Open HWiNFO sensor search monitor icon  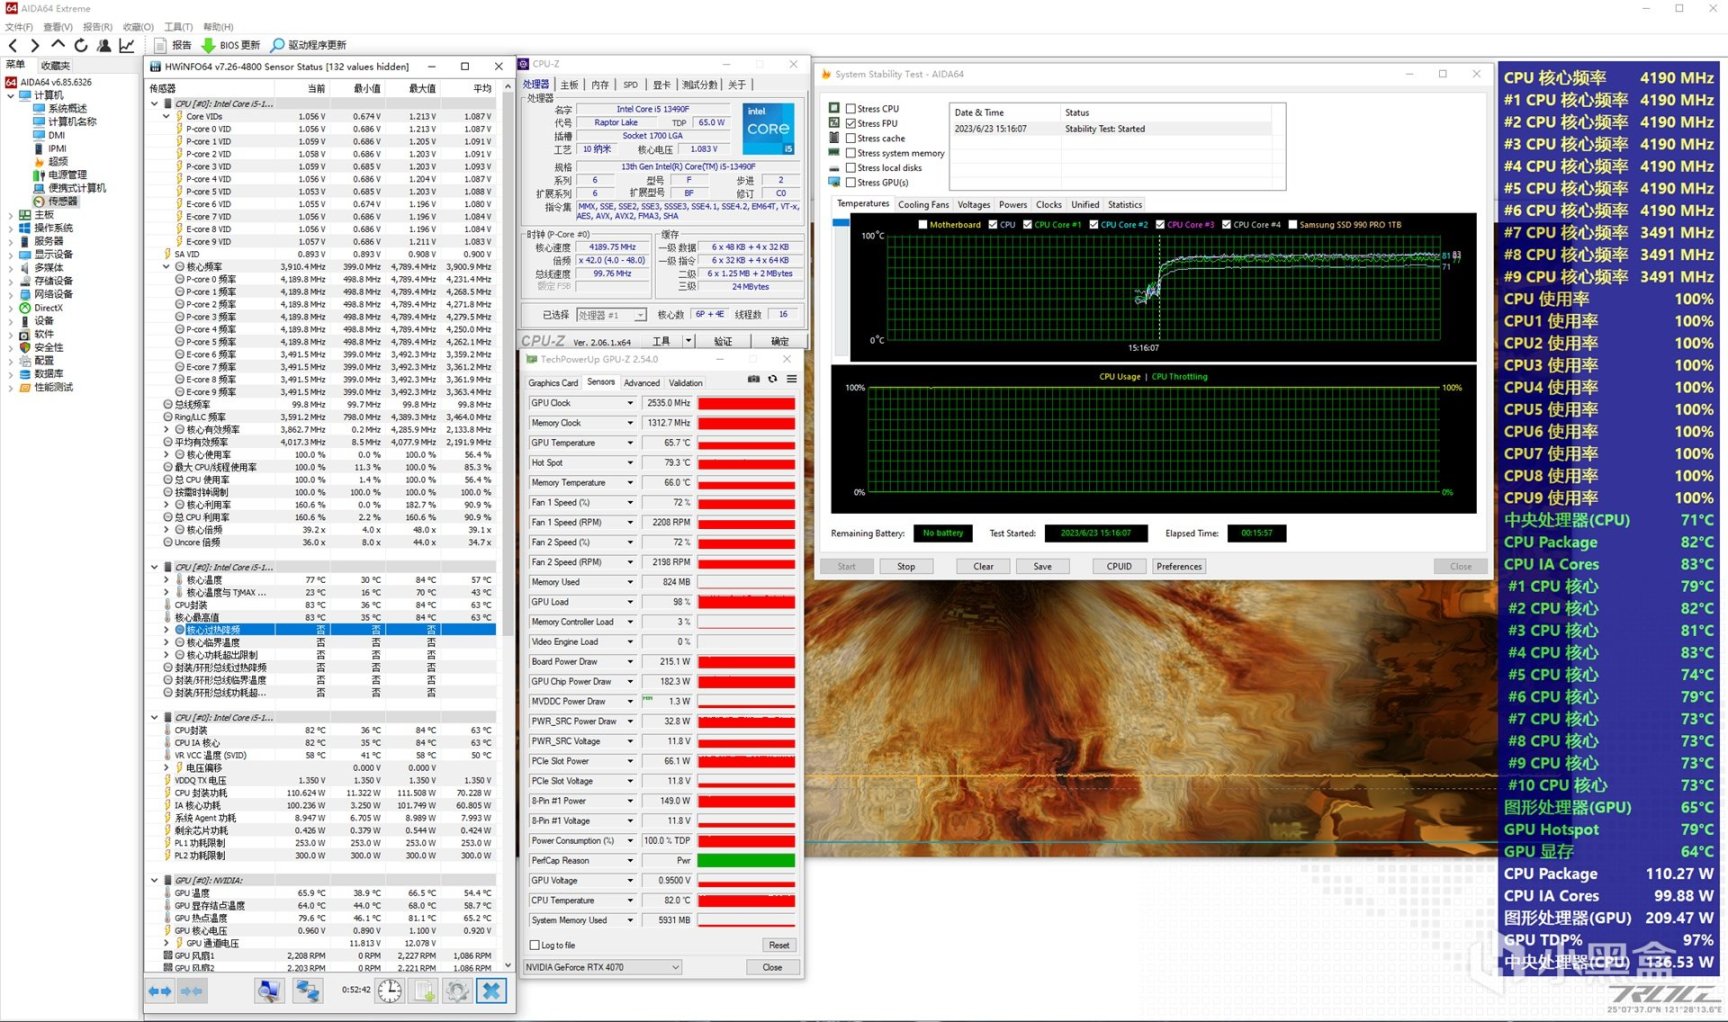268,991
